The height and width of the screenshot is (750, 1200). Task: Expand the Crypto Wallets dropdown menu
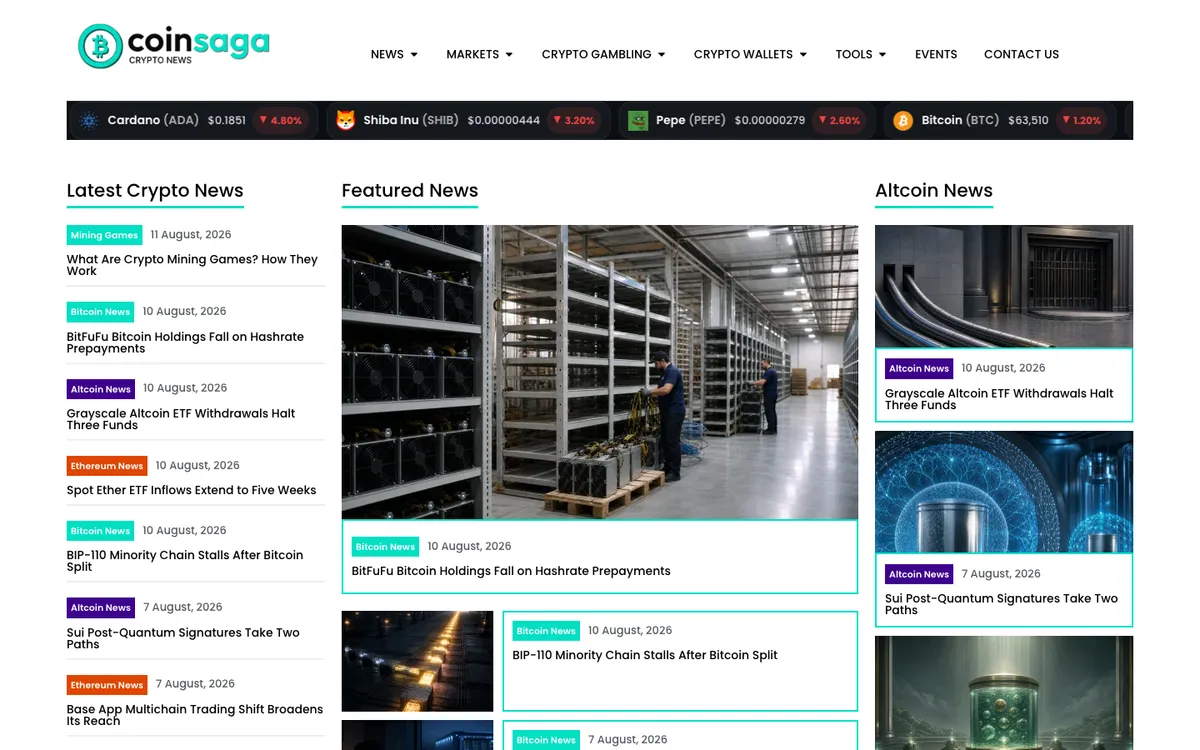coord(750,54)
